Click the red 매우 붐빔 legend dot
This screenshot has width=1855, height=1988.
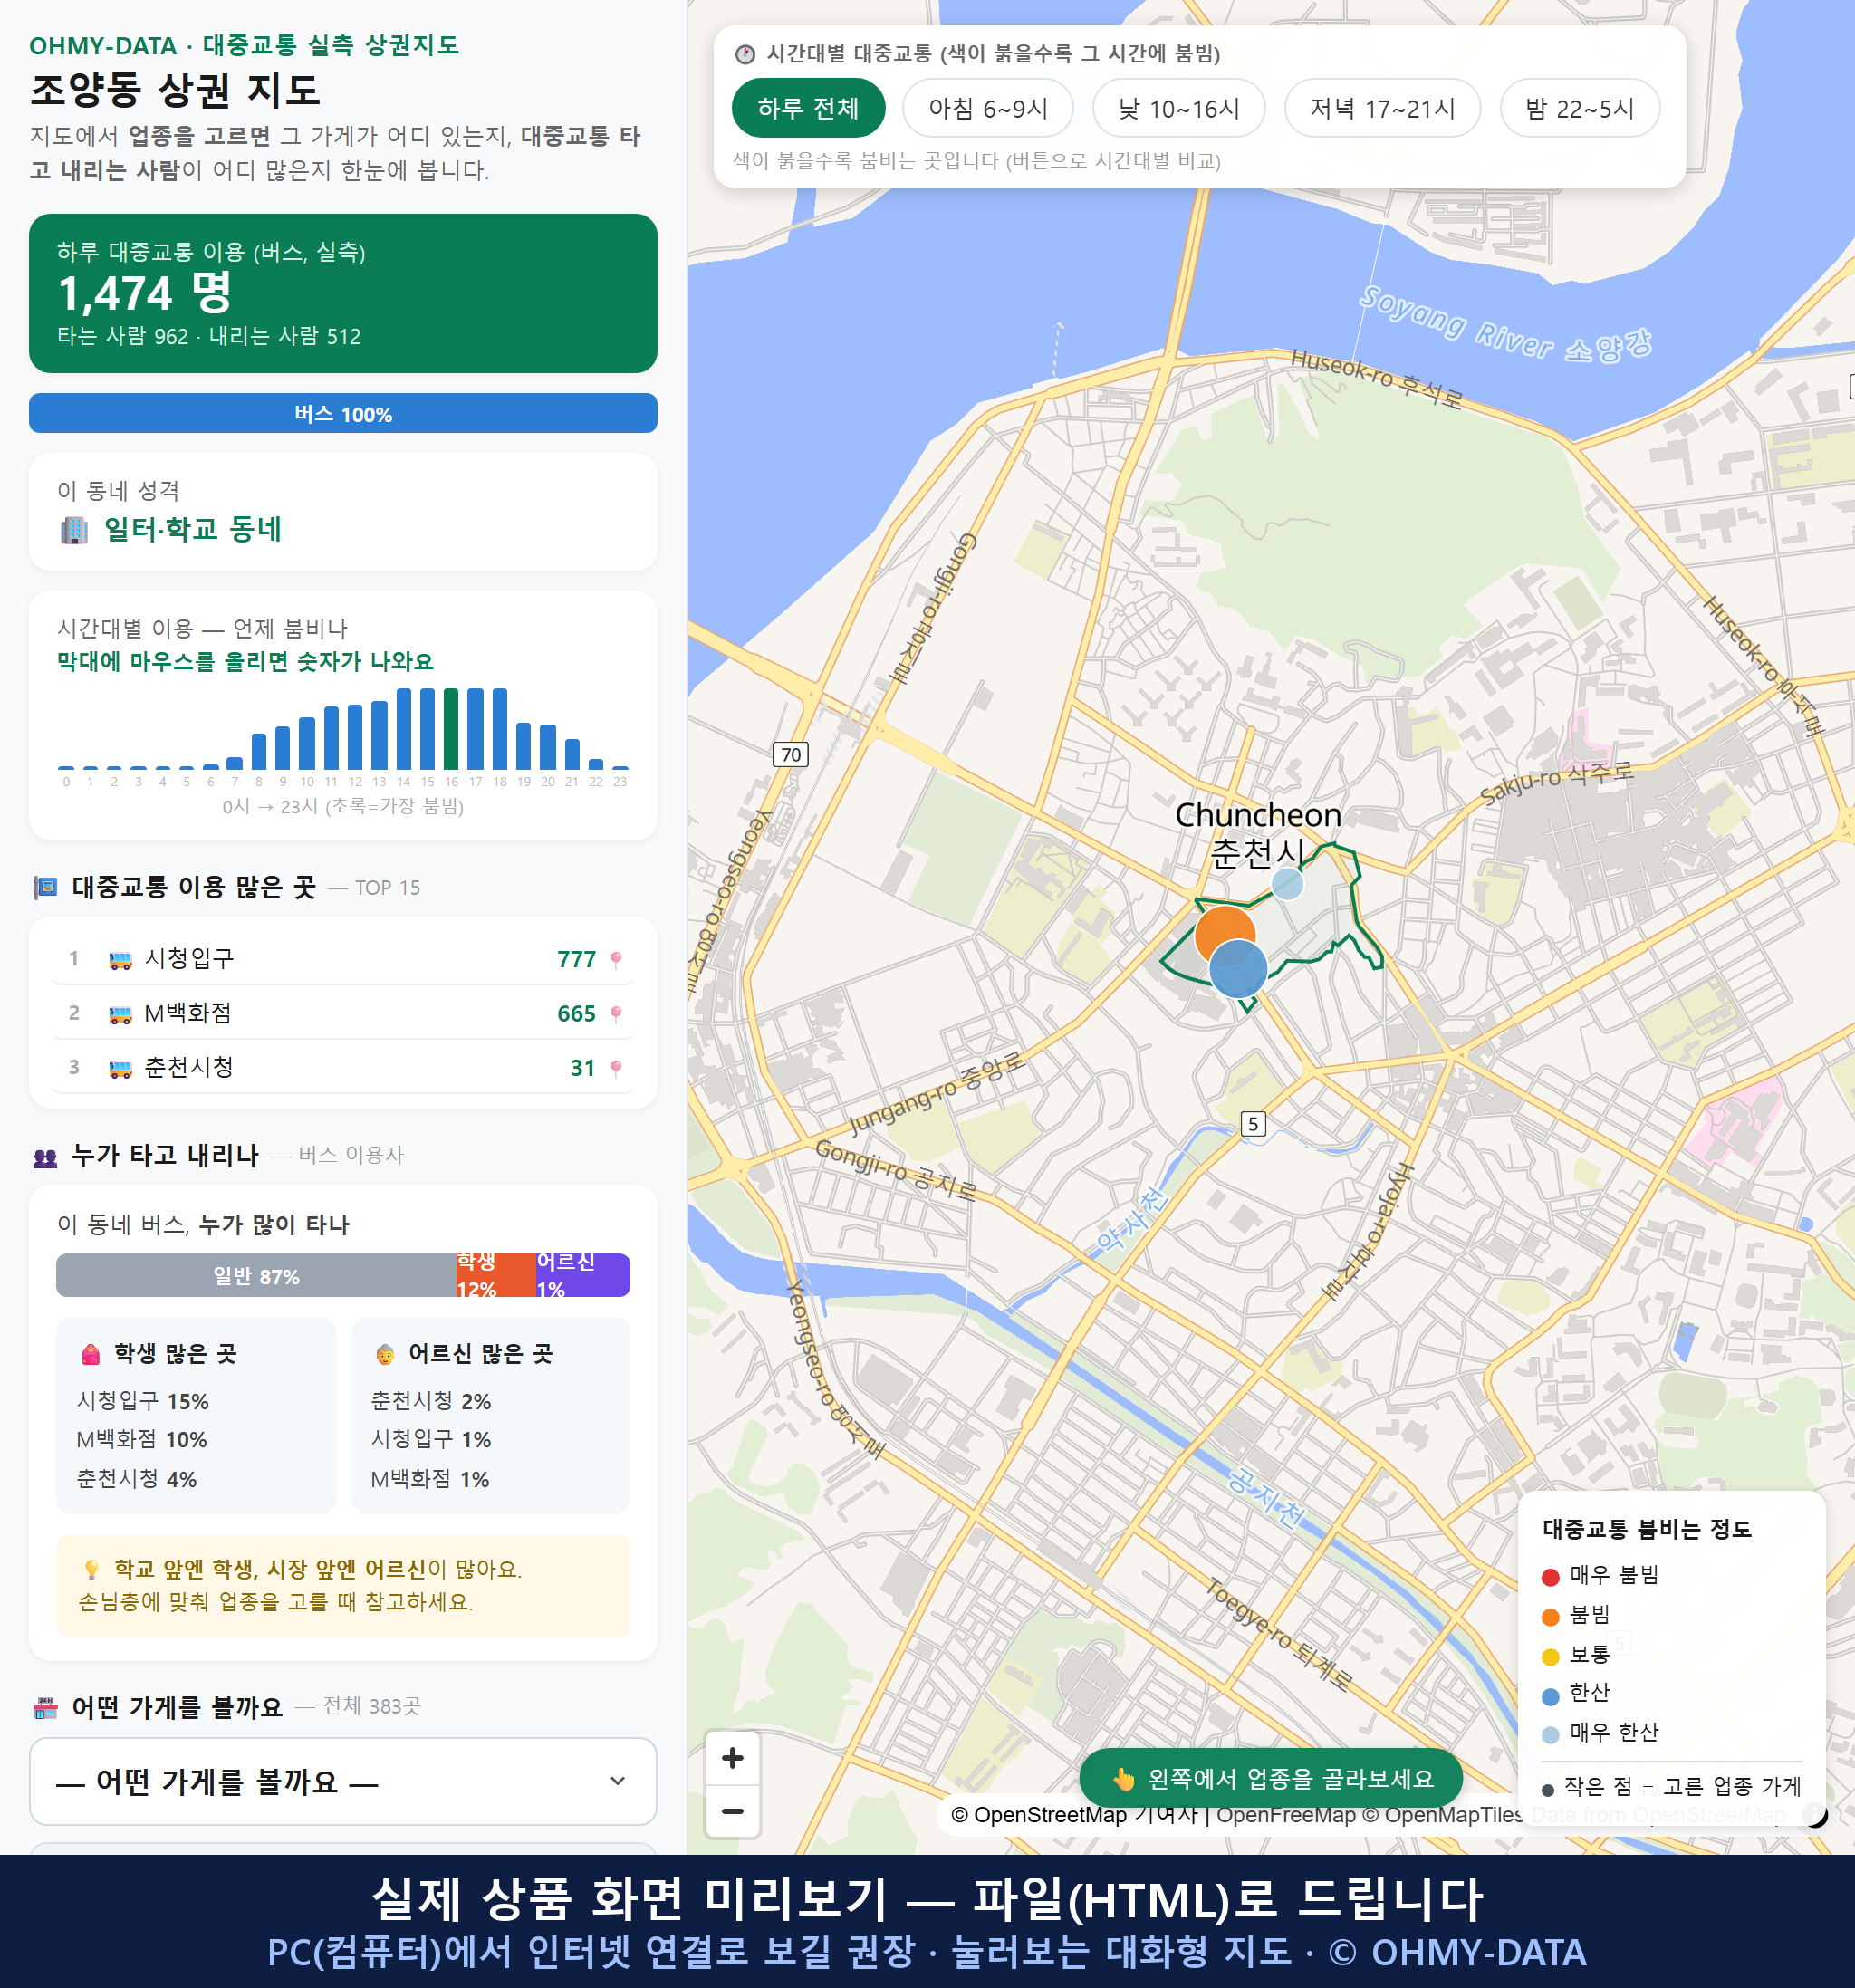(1550, 1577)
